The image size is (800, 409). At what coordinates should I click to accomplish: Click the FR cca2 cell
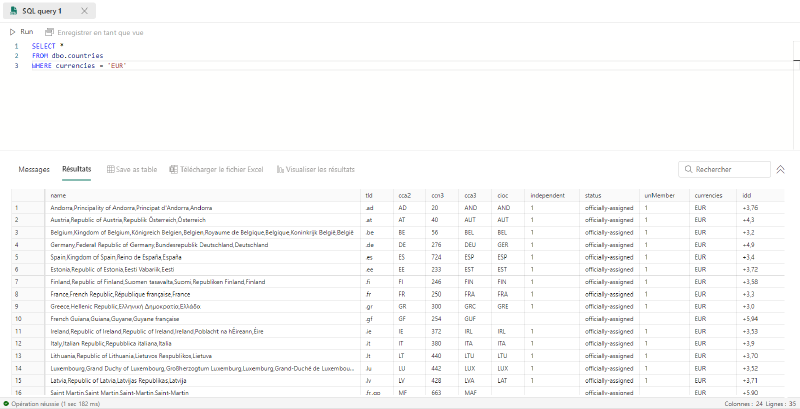click(x=410, y=294)
